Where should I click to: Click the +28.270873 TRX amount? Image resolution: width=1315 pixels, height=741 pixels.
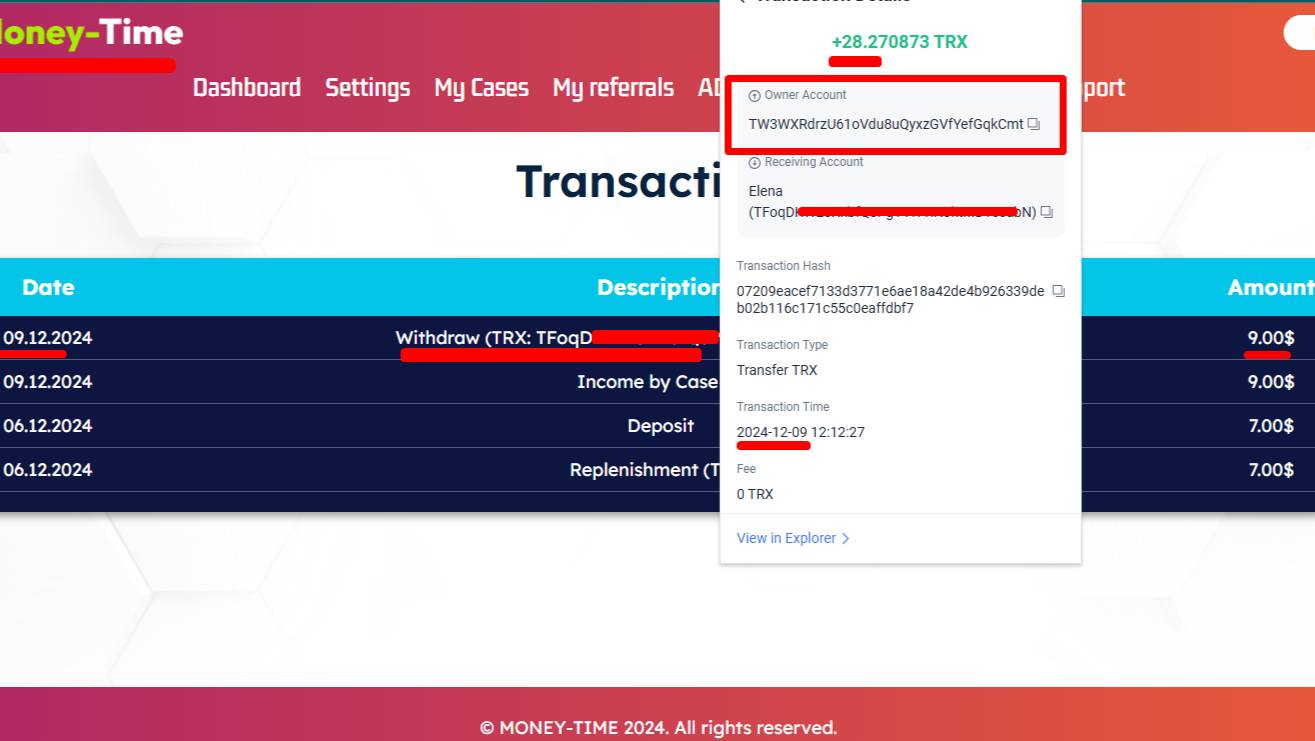coord(899,42)
